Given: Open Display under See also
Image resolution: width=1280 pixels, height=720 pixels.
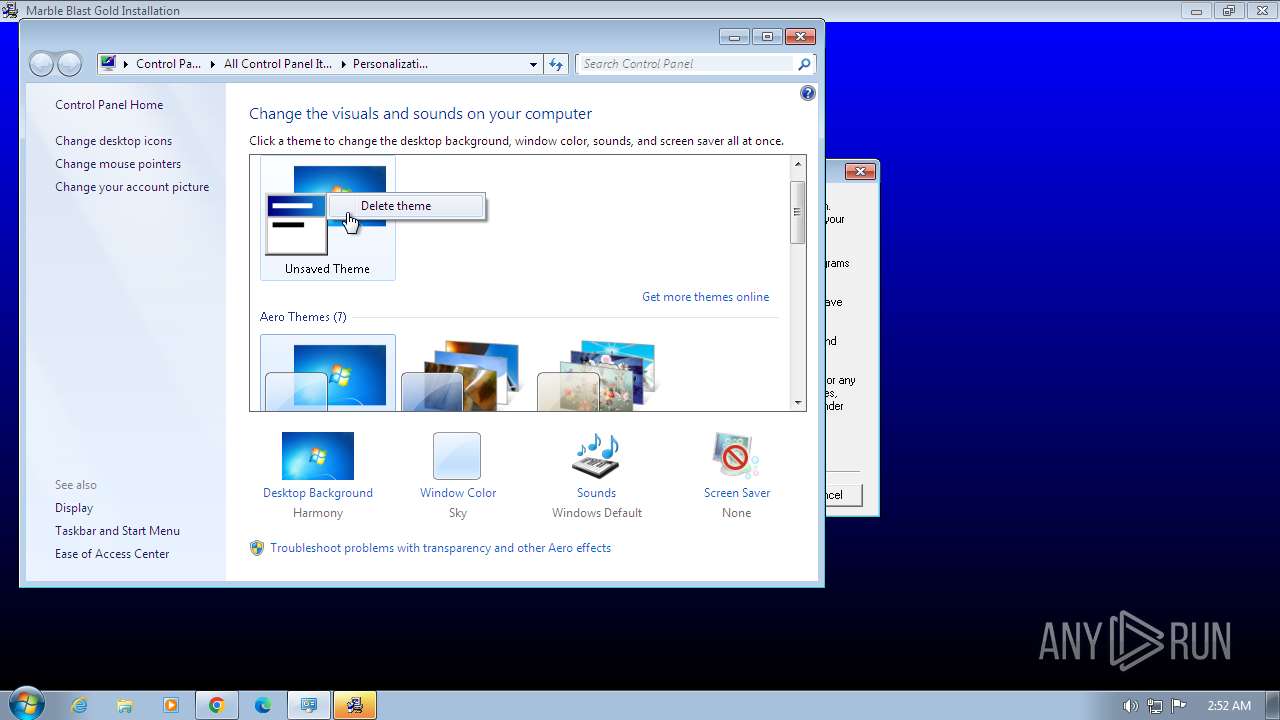Looking at the screenshot, I should (74, 508).
